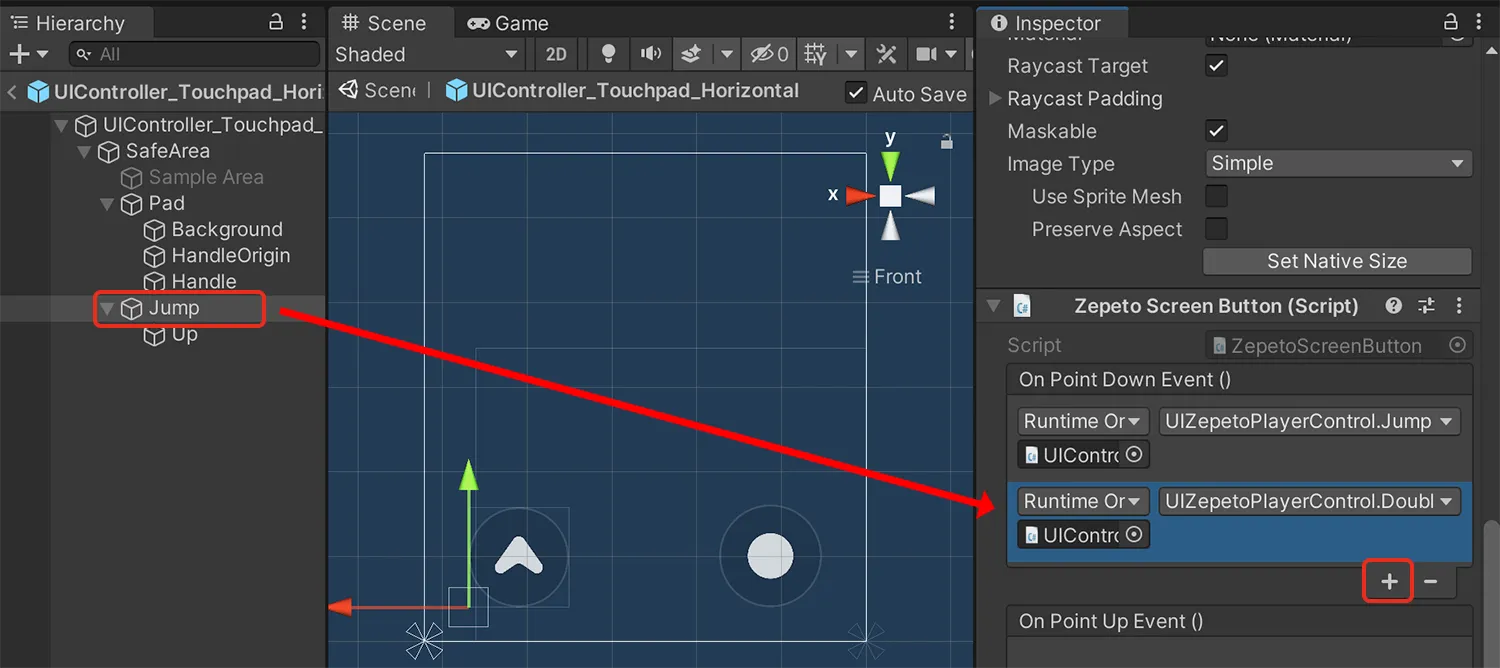Enable the Use Sprite Mesh checkbox
The image size is (1500, 668).
pyautogui.click(x=1216, y=196)
